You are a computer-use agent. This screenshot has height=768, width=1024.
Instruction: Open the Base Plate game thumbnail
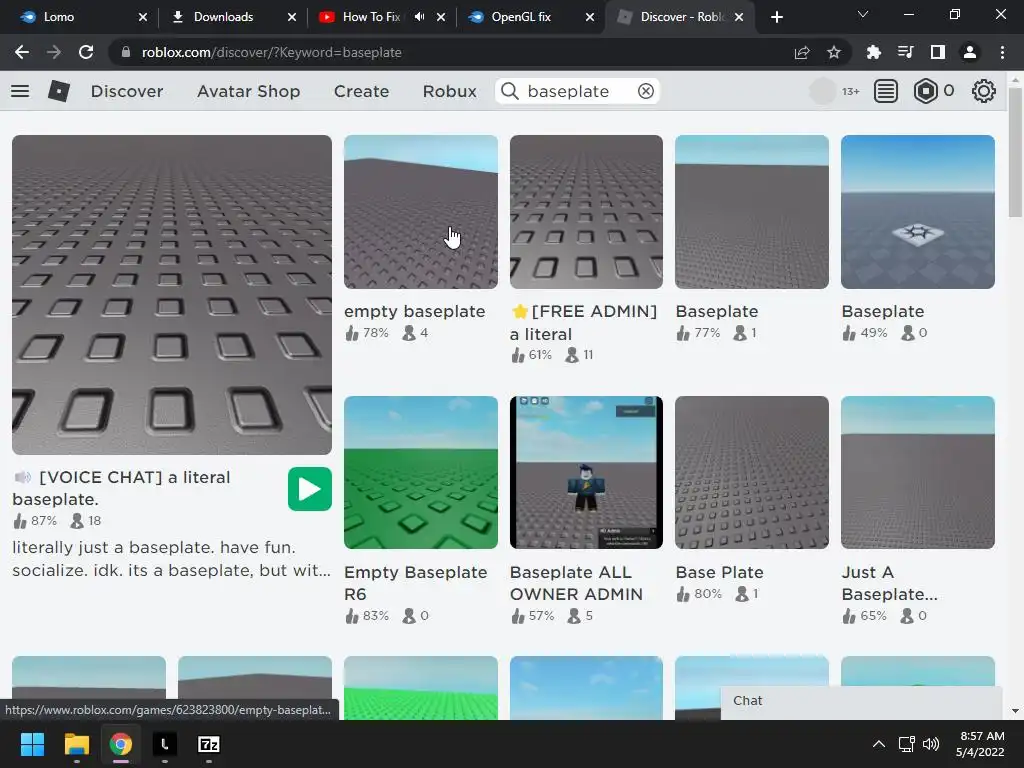point(752,472)
